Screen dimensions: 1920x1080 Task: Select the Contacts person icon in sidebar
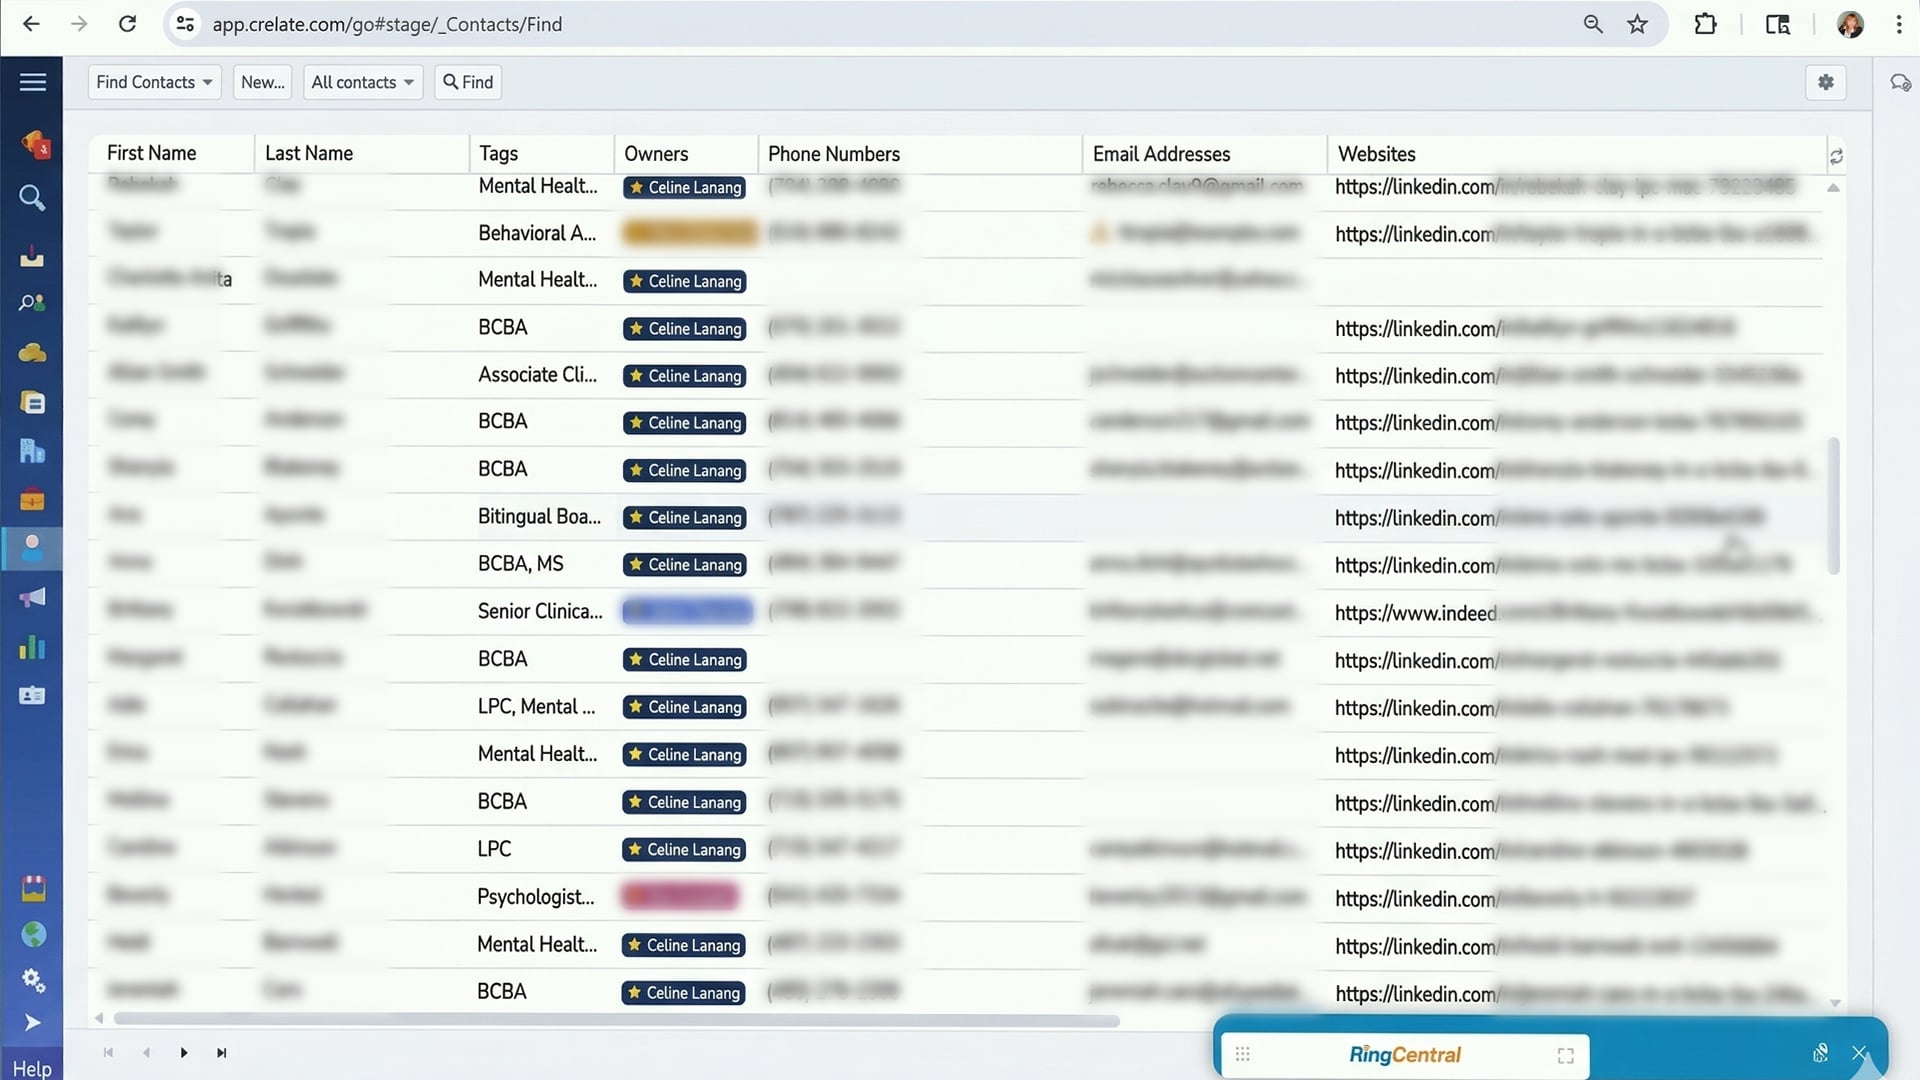(32, 548)
